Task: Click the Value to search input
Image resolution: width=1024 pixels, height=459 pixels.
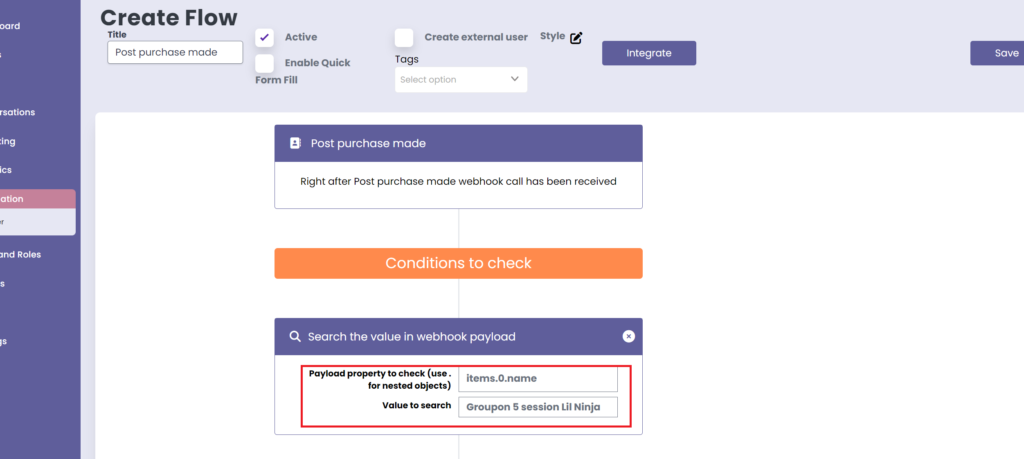Action: click(538, 407)
